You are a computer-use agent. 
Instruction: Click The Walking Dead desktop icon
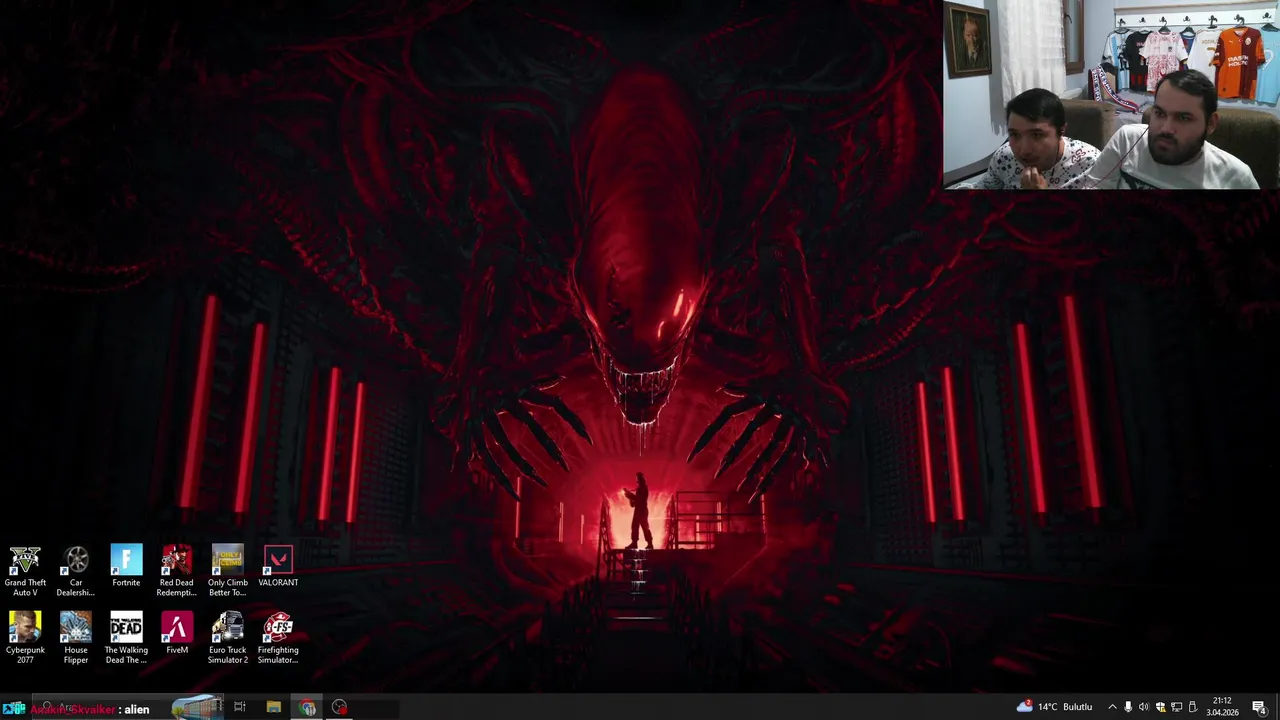tap(126, 638)
